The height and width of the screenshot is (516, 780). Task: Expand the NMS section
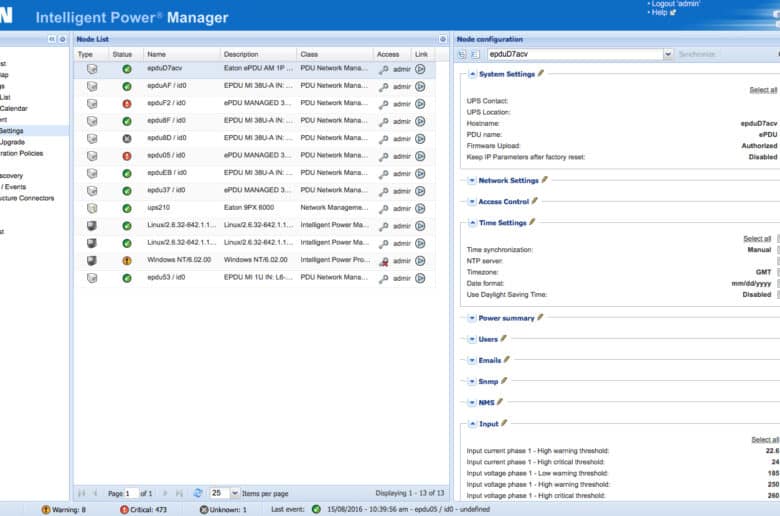[472, 403]
